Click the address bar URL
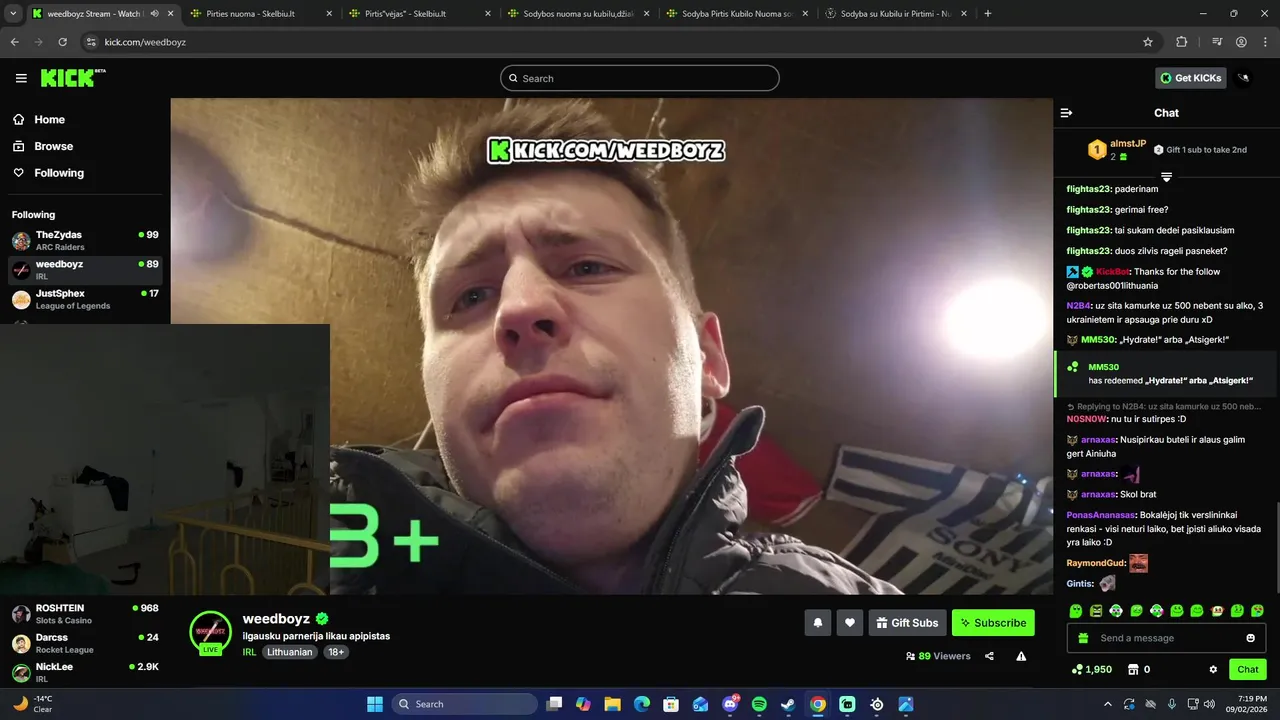Image resolution: width=1280 pixels, height=720 pixels. pyautogui.click(x=145, y=42)
